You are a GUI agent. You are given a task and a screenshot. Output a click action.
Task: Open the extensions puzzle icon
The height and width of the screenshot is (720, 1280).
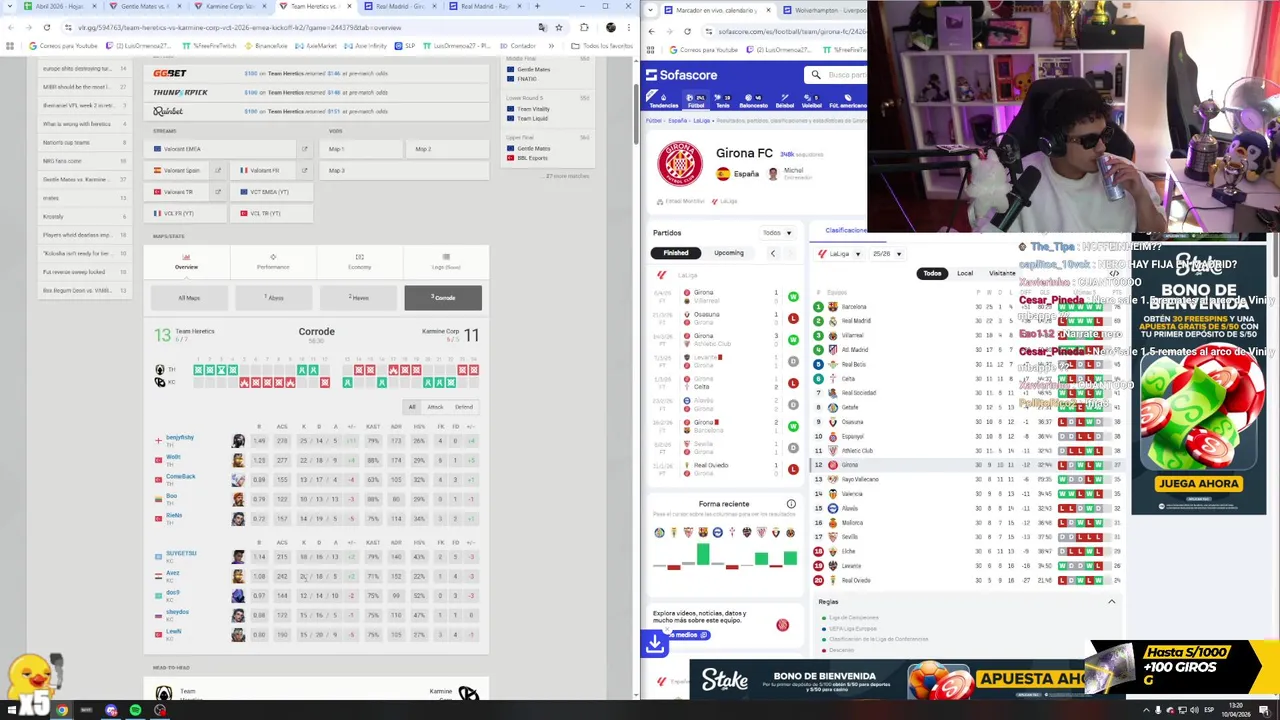click(x=584, y=27)
